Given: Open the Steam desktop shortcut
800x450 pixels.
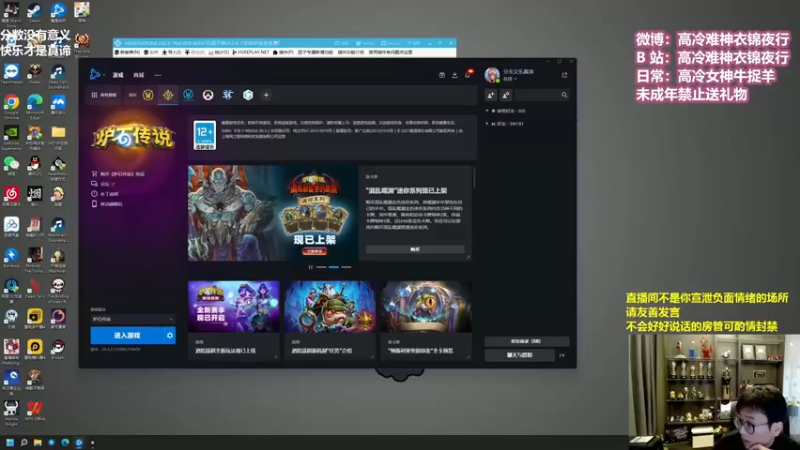Looking at the screenshot, I should pyautogui.click(x=34, y=13).
